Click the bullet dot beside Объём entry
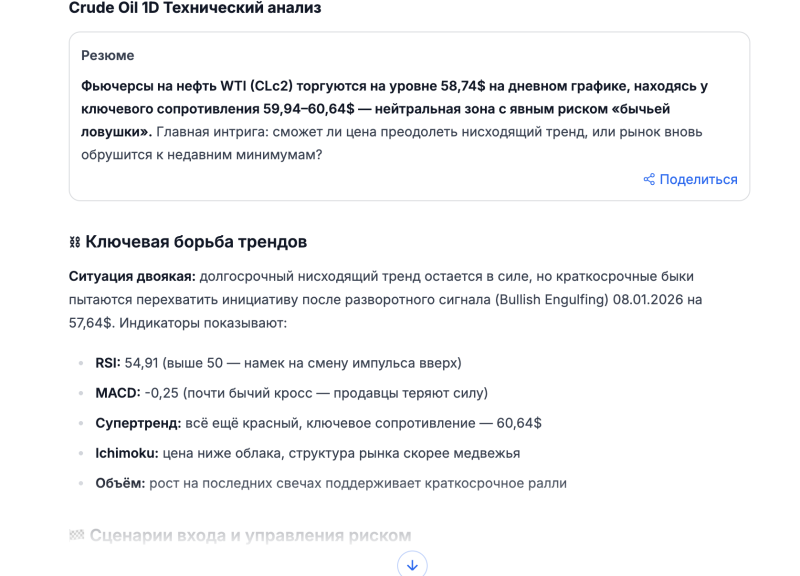 point(81,484)
